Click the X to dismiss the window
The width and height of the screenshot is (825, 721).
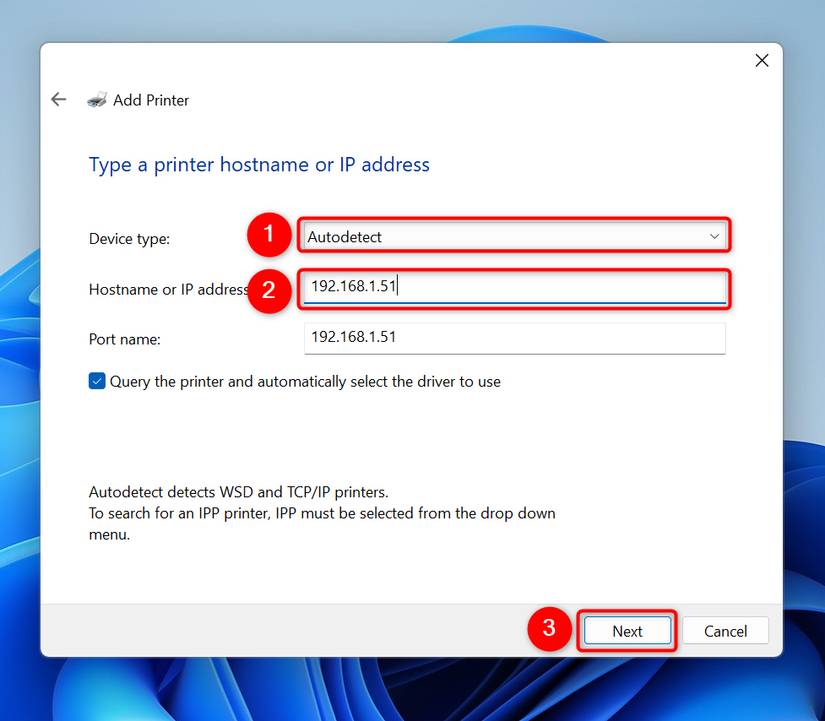click(x=762, y=60)
